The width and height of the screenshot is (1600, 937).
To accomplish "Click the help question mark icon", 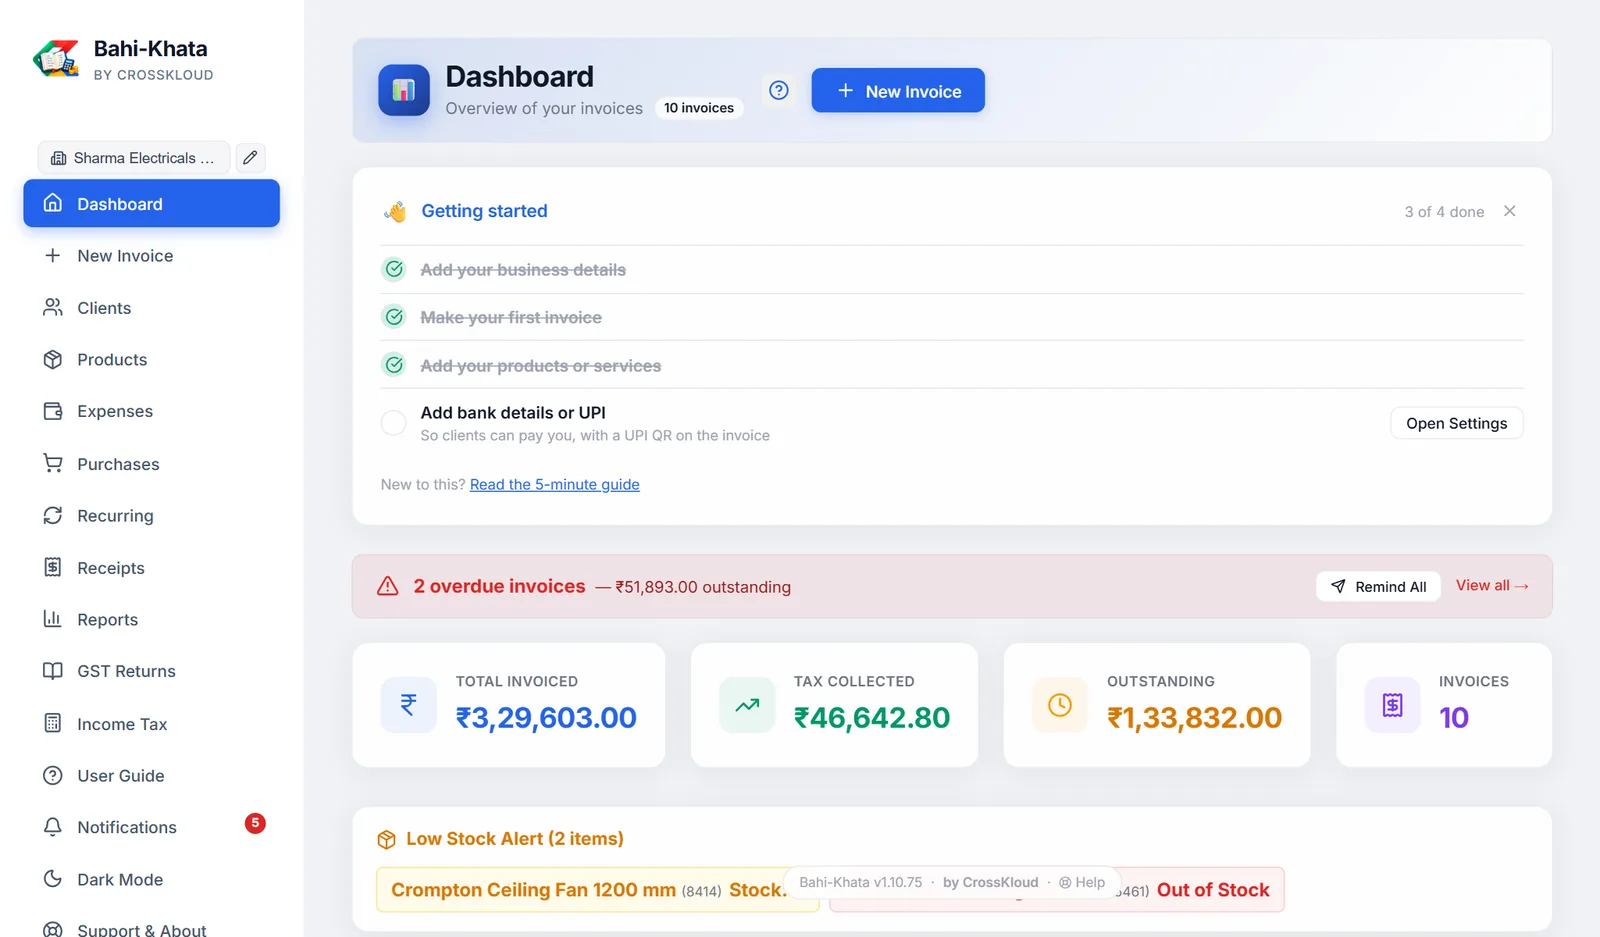I will [779, 91].
